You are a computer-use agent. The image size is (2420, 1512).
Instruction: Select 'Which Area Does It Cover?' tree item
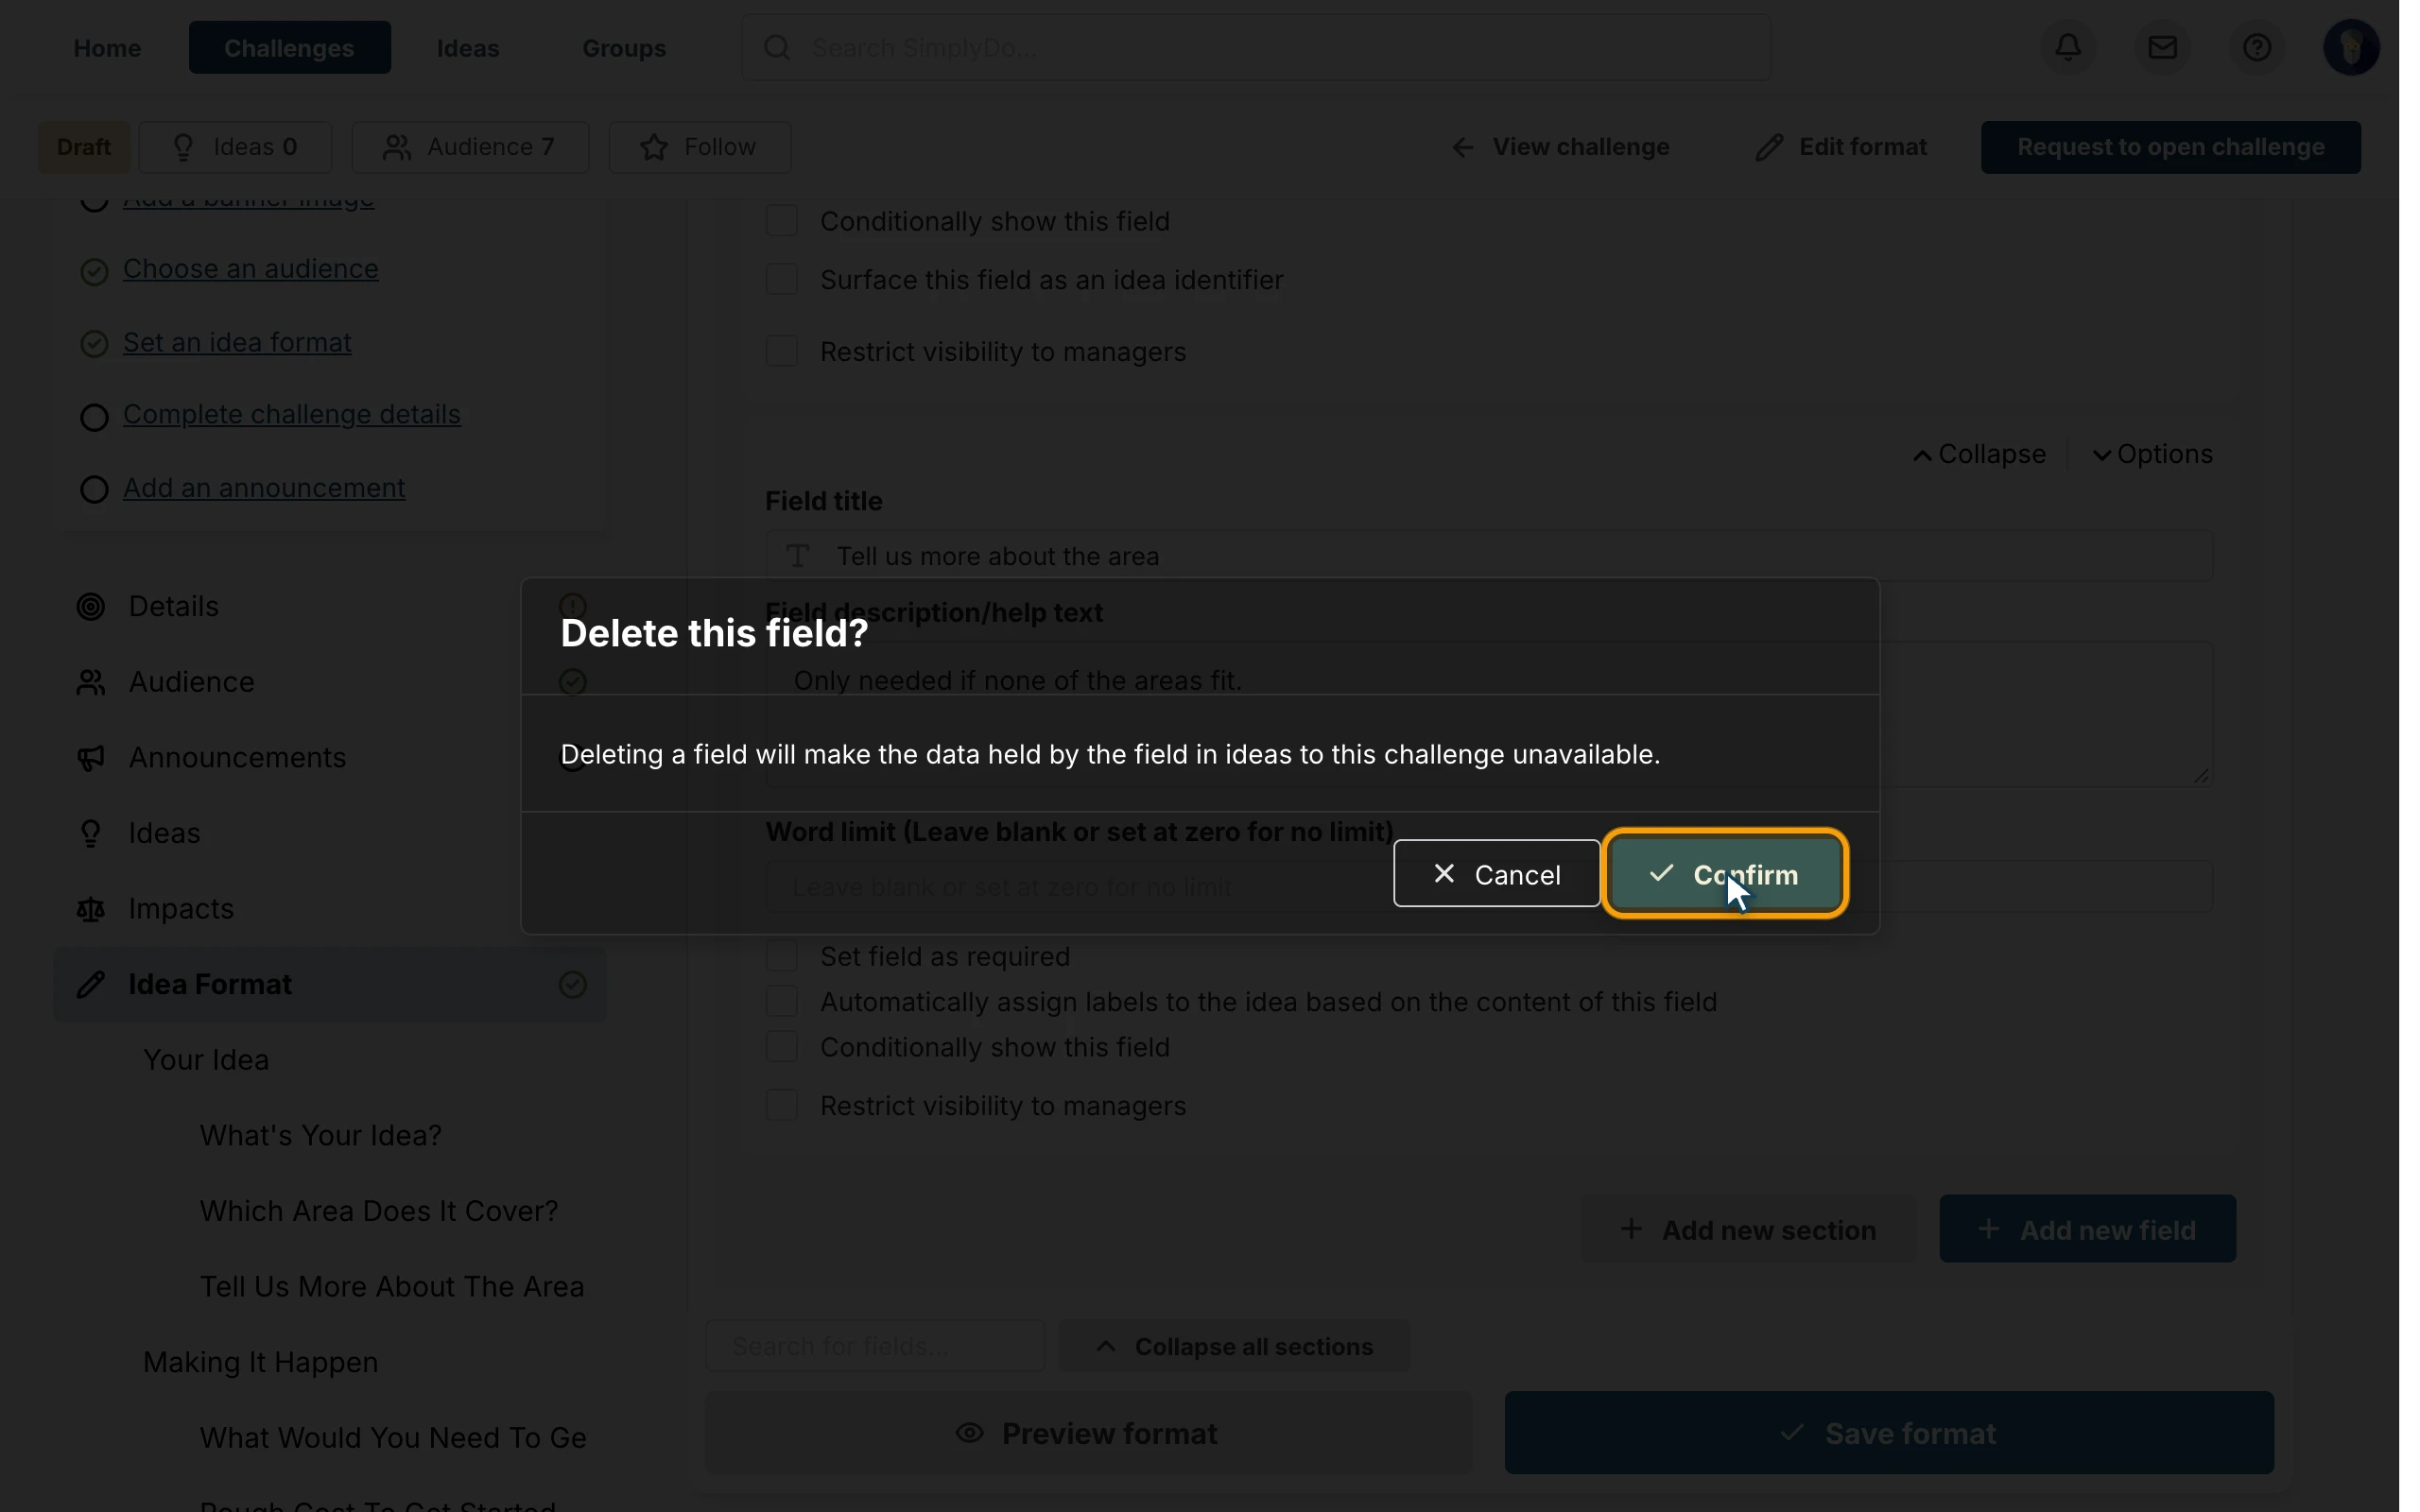tap(379, 1211)
